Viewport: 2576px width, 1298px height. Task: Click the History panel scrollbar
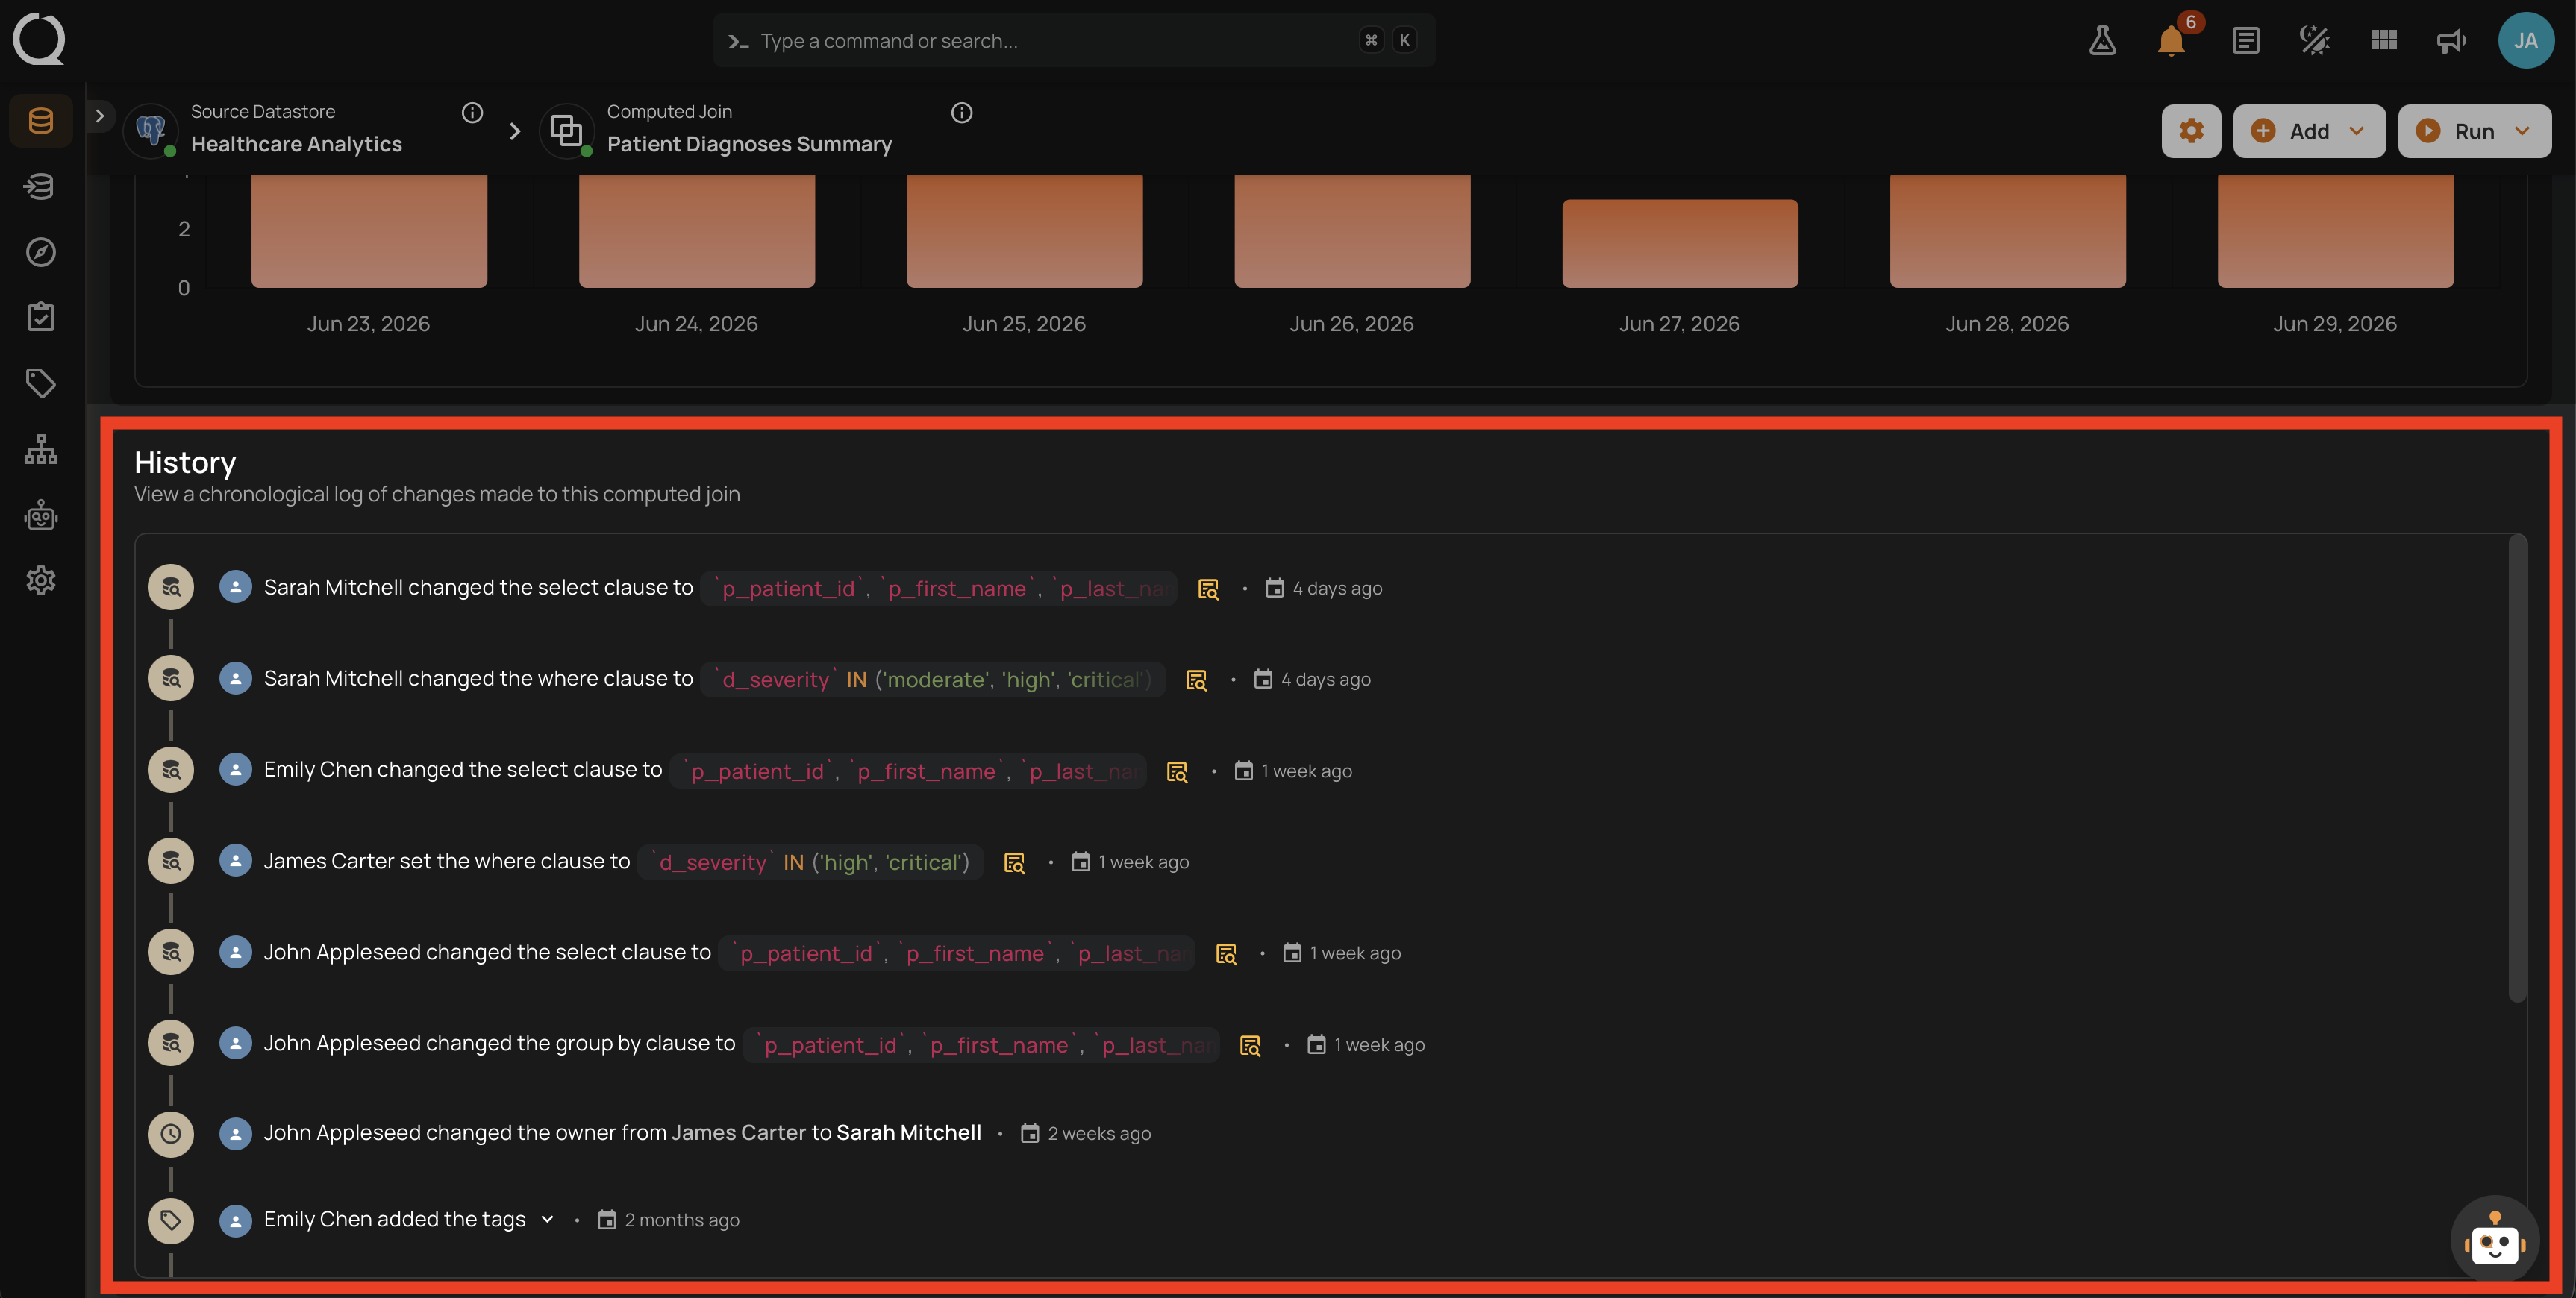[2517, 768]
